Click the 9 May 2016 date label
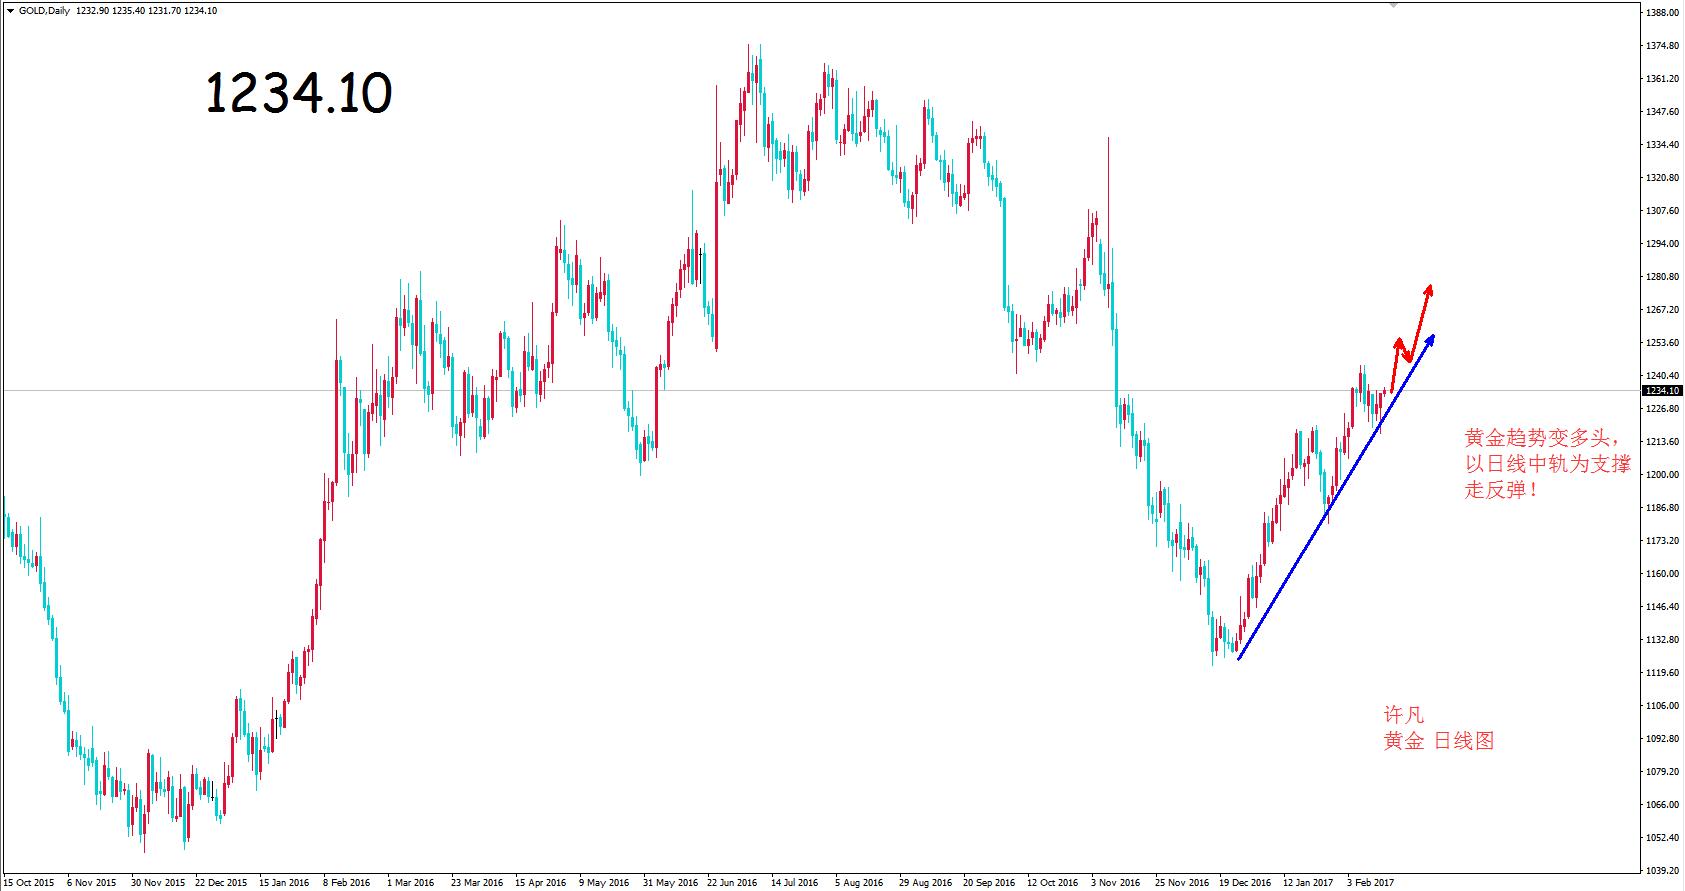 [604, 883]
